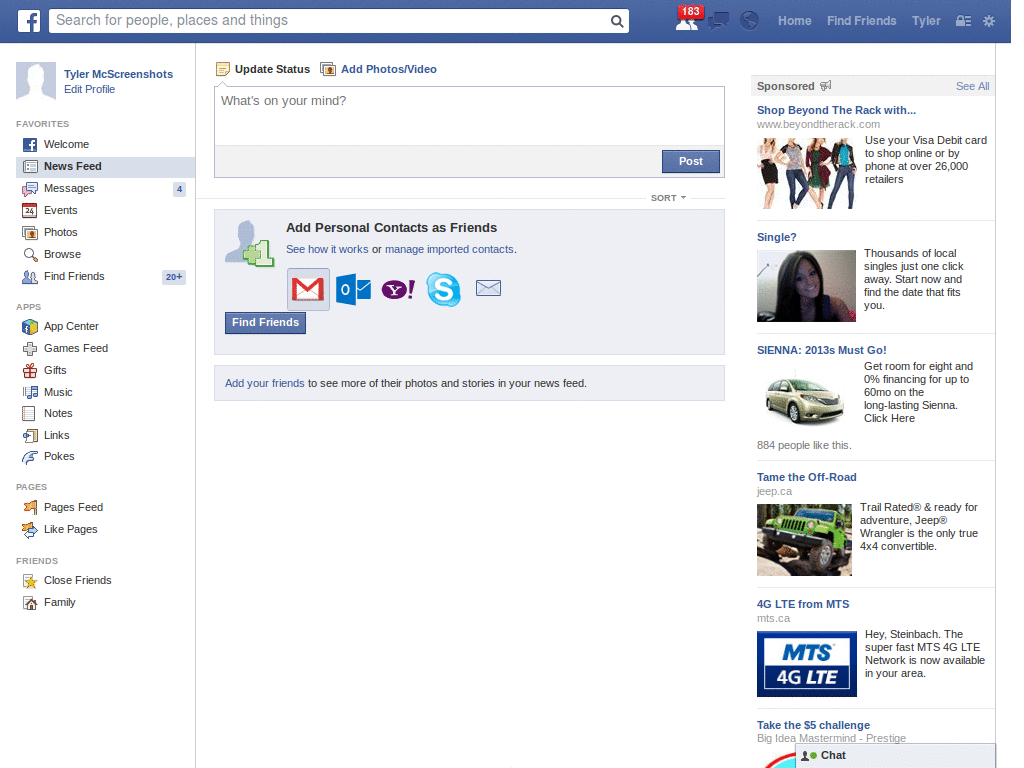Select the Add Photos/Video tab
Image resolution: width=1024 pixels, height=768 pixels.
(379, 69)
